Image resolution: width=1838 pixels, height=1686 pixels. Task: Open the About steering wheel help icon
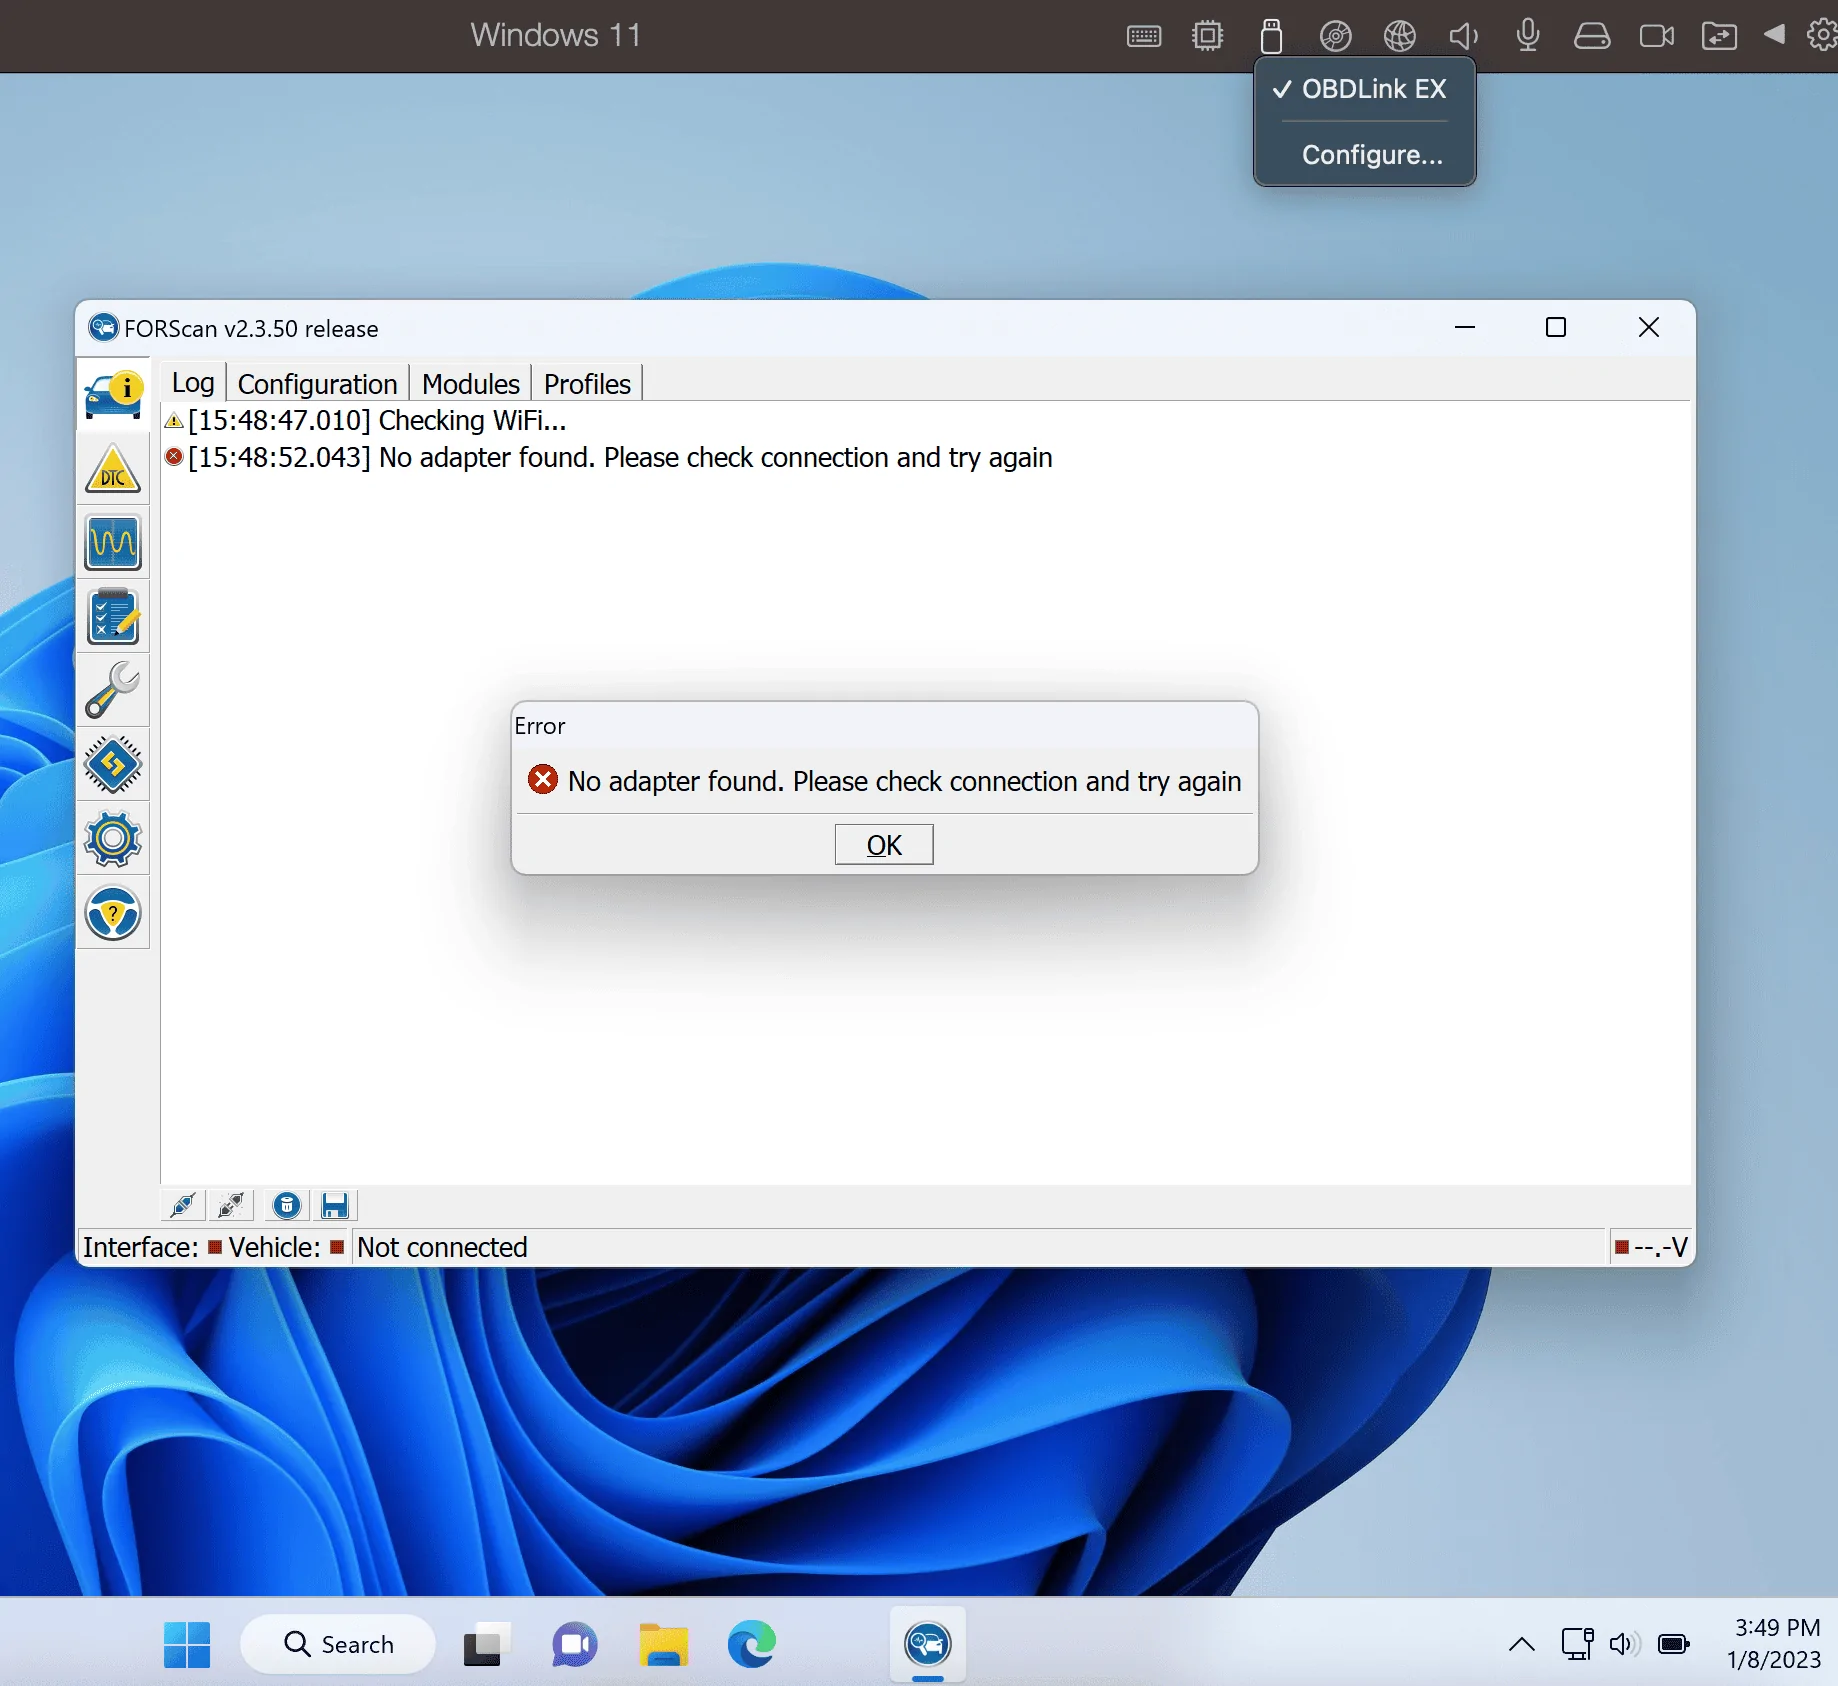[x=113, y=913]
